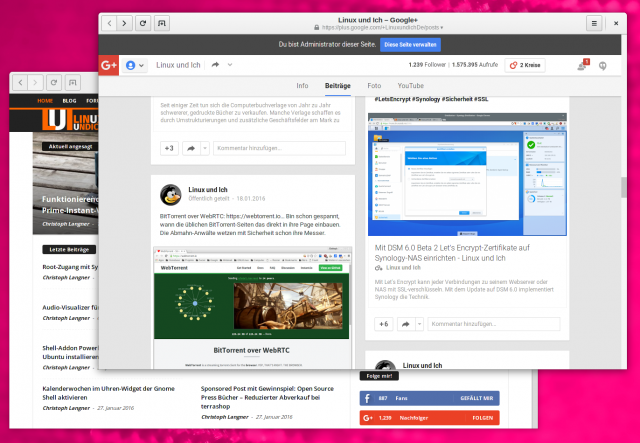Click comment field under Synology post

tap(494, 324)
